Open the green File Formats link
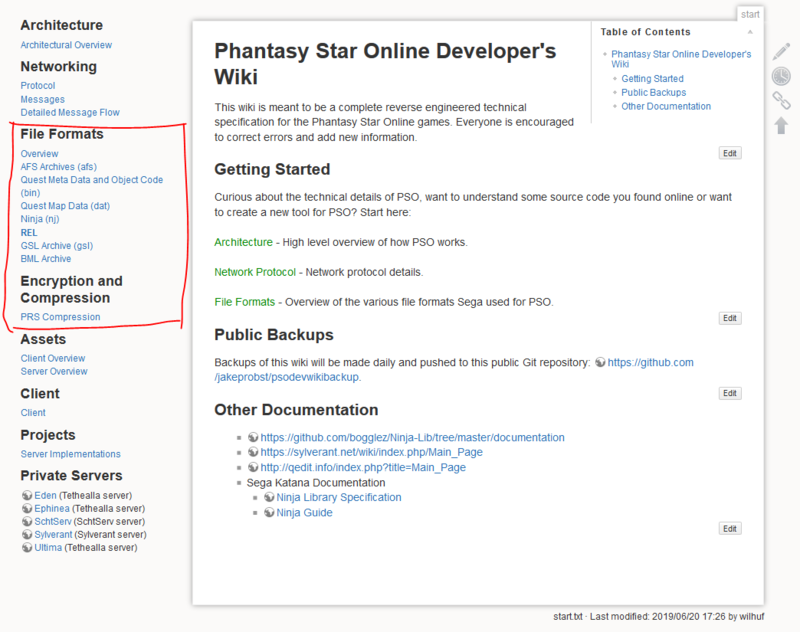800x632 pixels. 244,302
